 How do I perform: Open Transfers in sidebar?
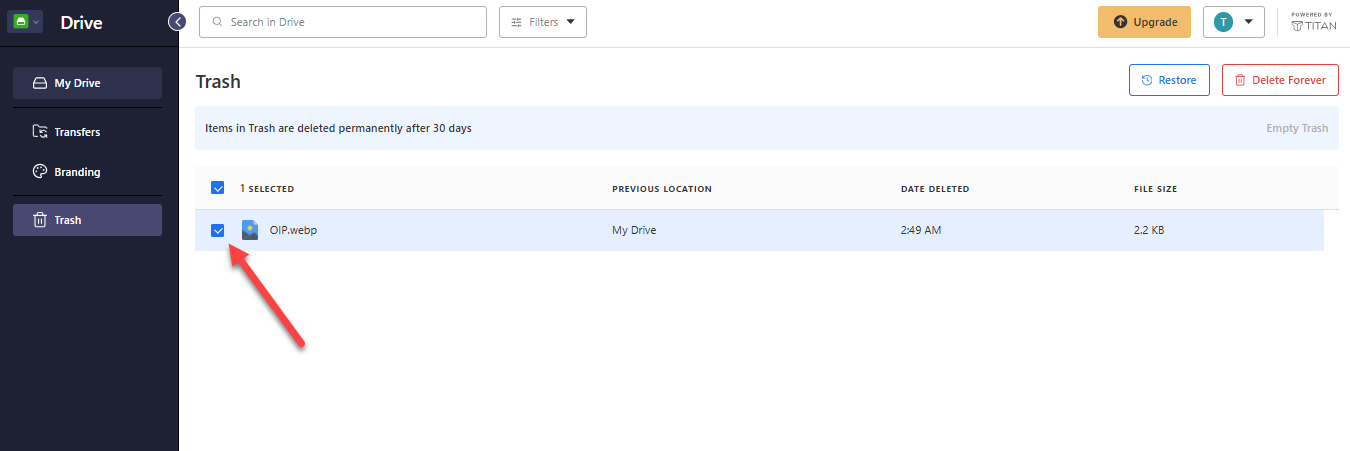click(87, 132)
